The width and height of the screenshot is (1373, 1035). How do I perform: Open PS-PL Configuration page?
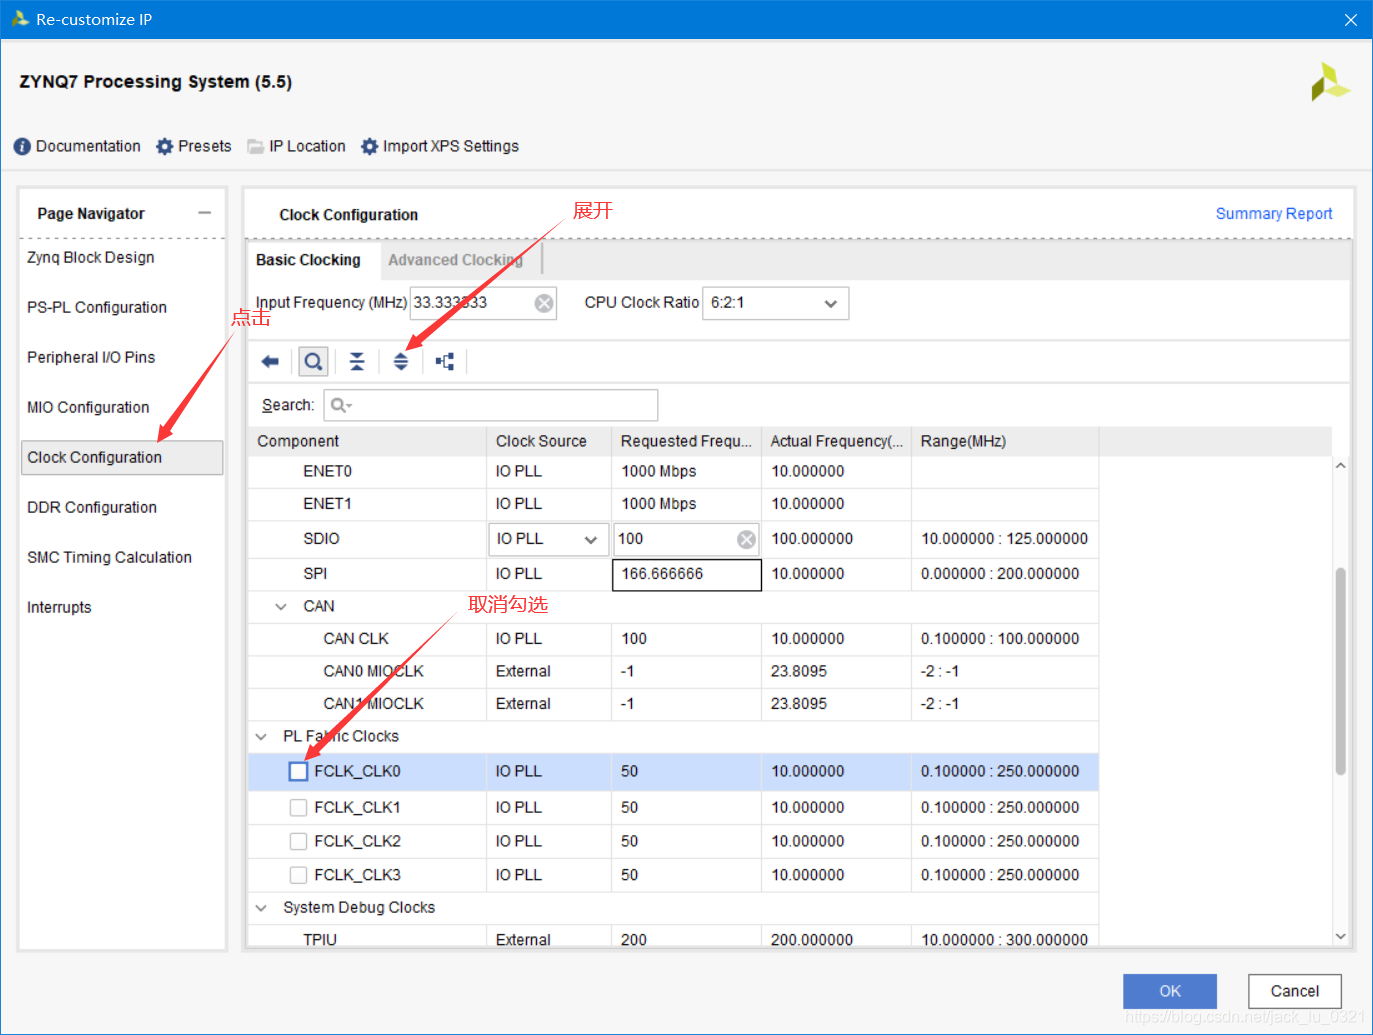coord(97,307)
